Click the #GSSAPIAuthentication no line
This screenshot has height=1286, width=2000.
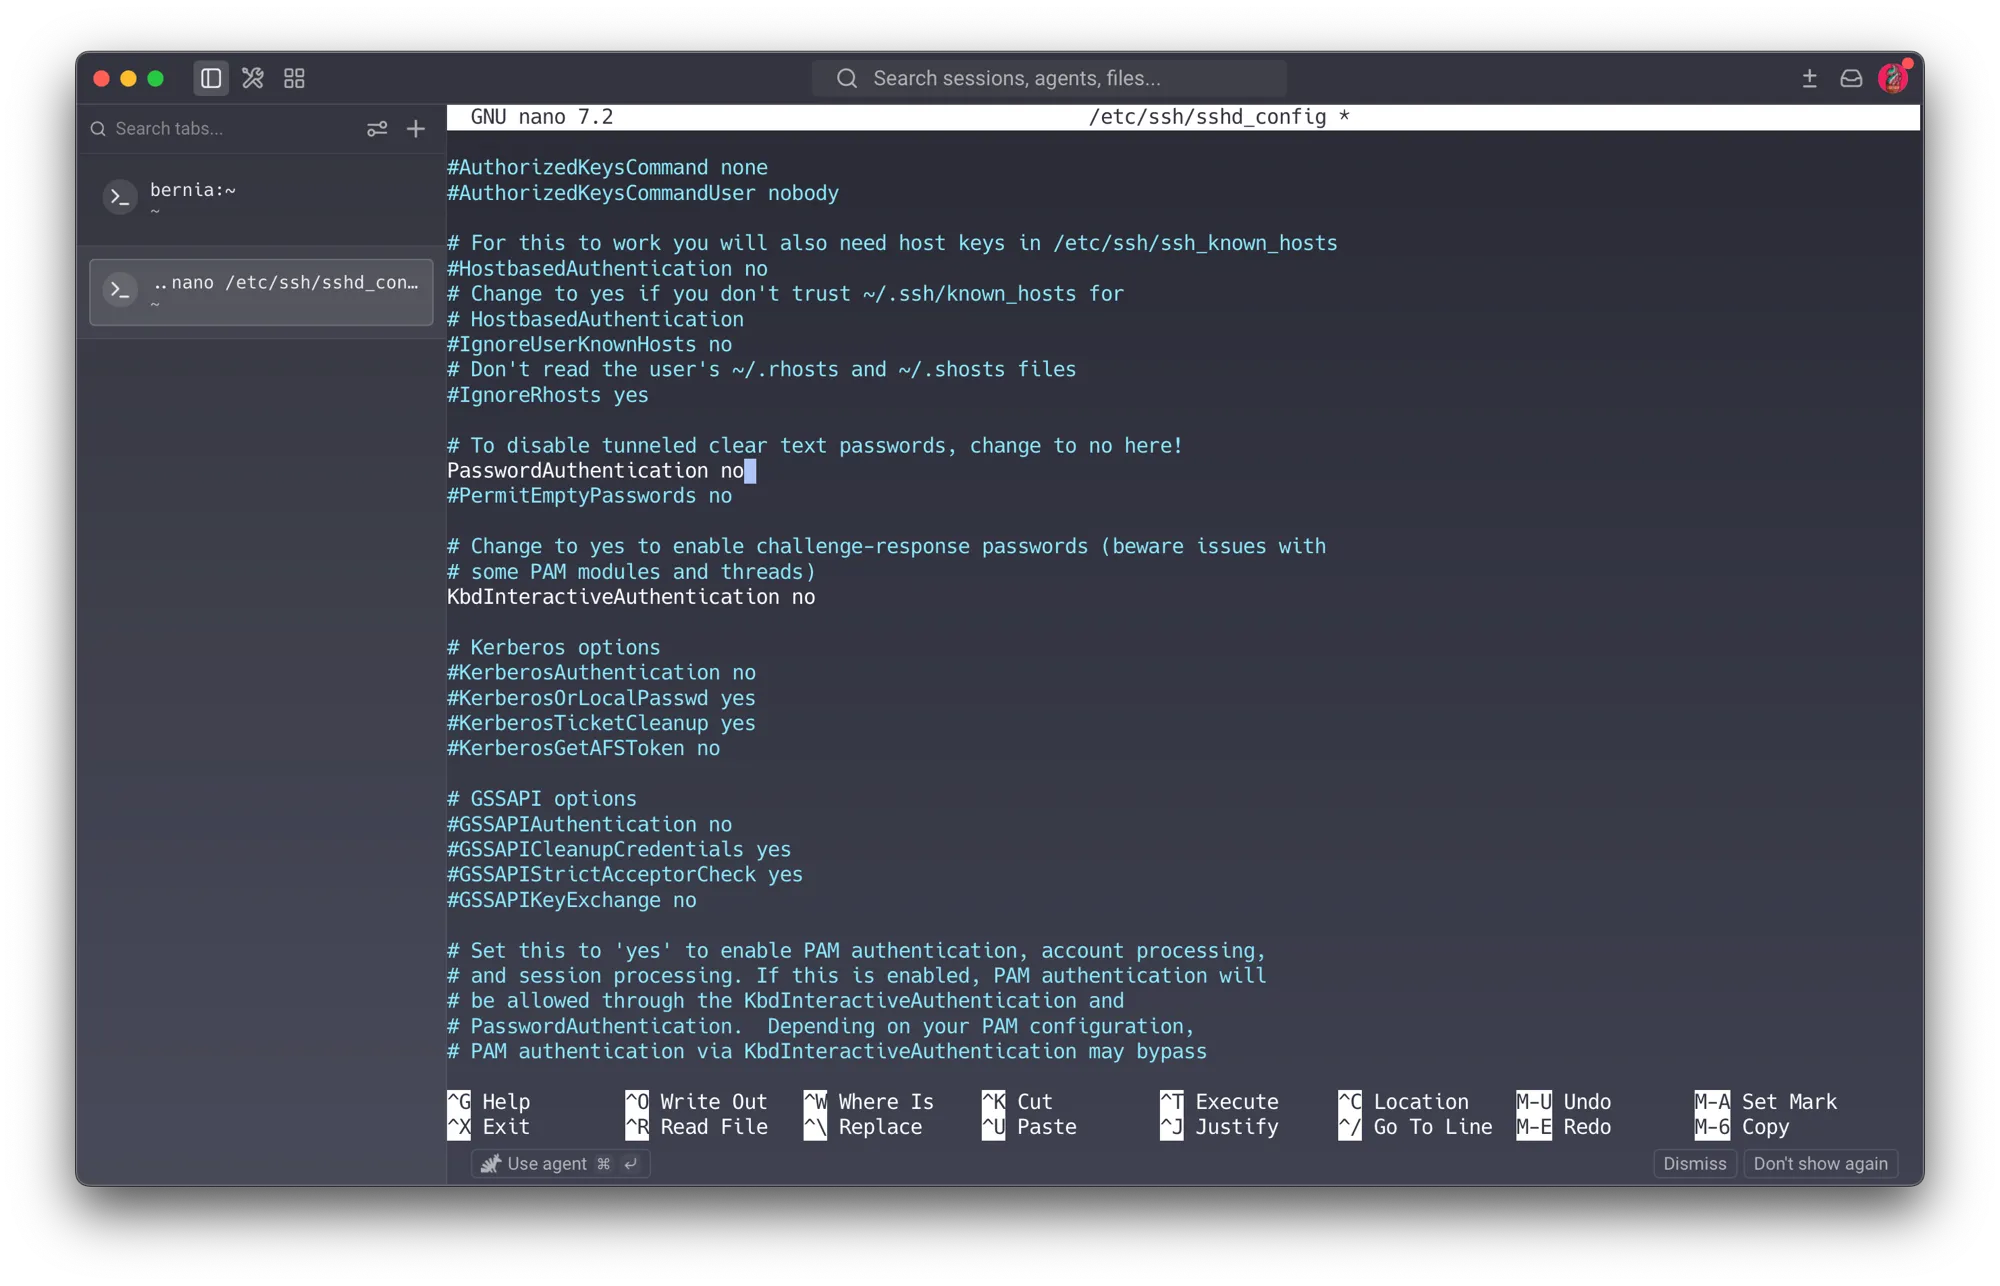[x=589, y=825]
